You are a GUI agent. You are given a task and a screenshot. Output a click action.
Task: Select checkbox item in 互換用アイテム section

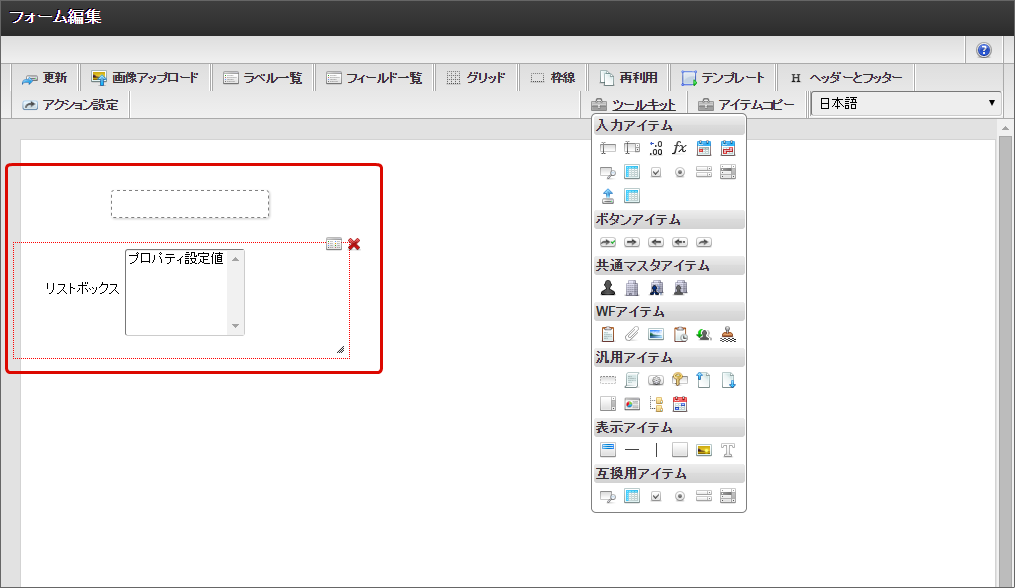655,496
